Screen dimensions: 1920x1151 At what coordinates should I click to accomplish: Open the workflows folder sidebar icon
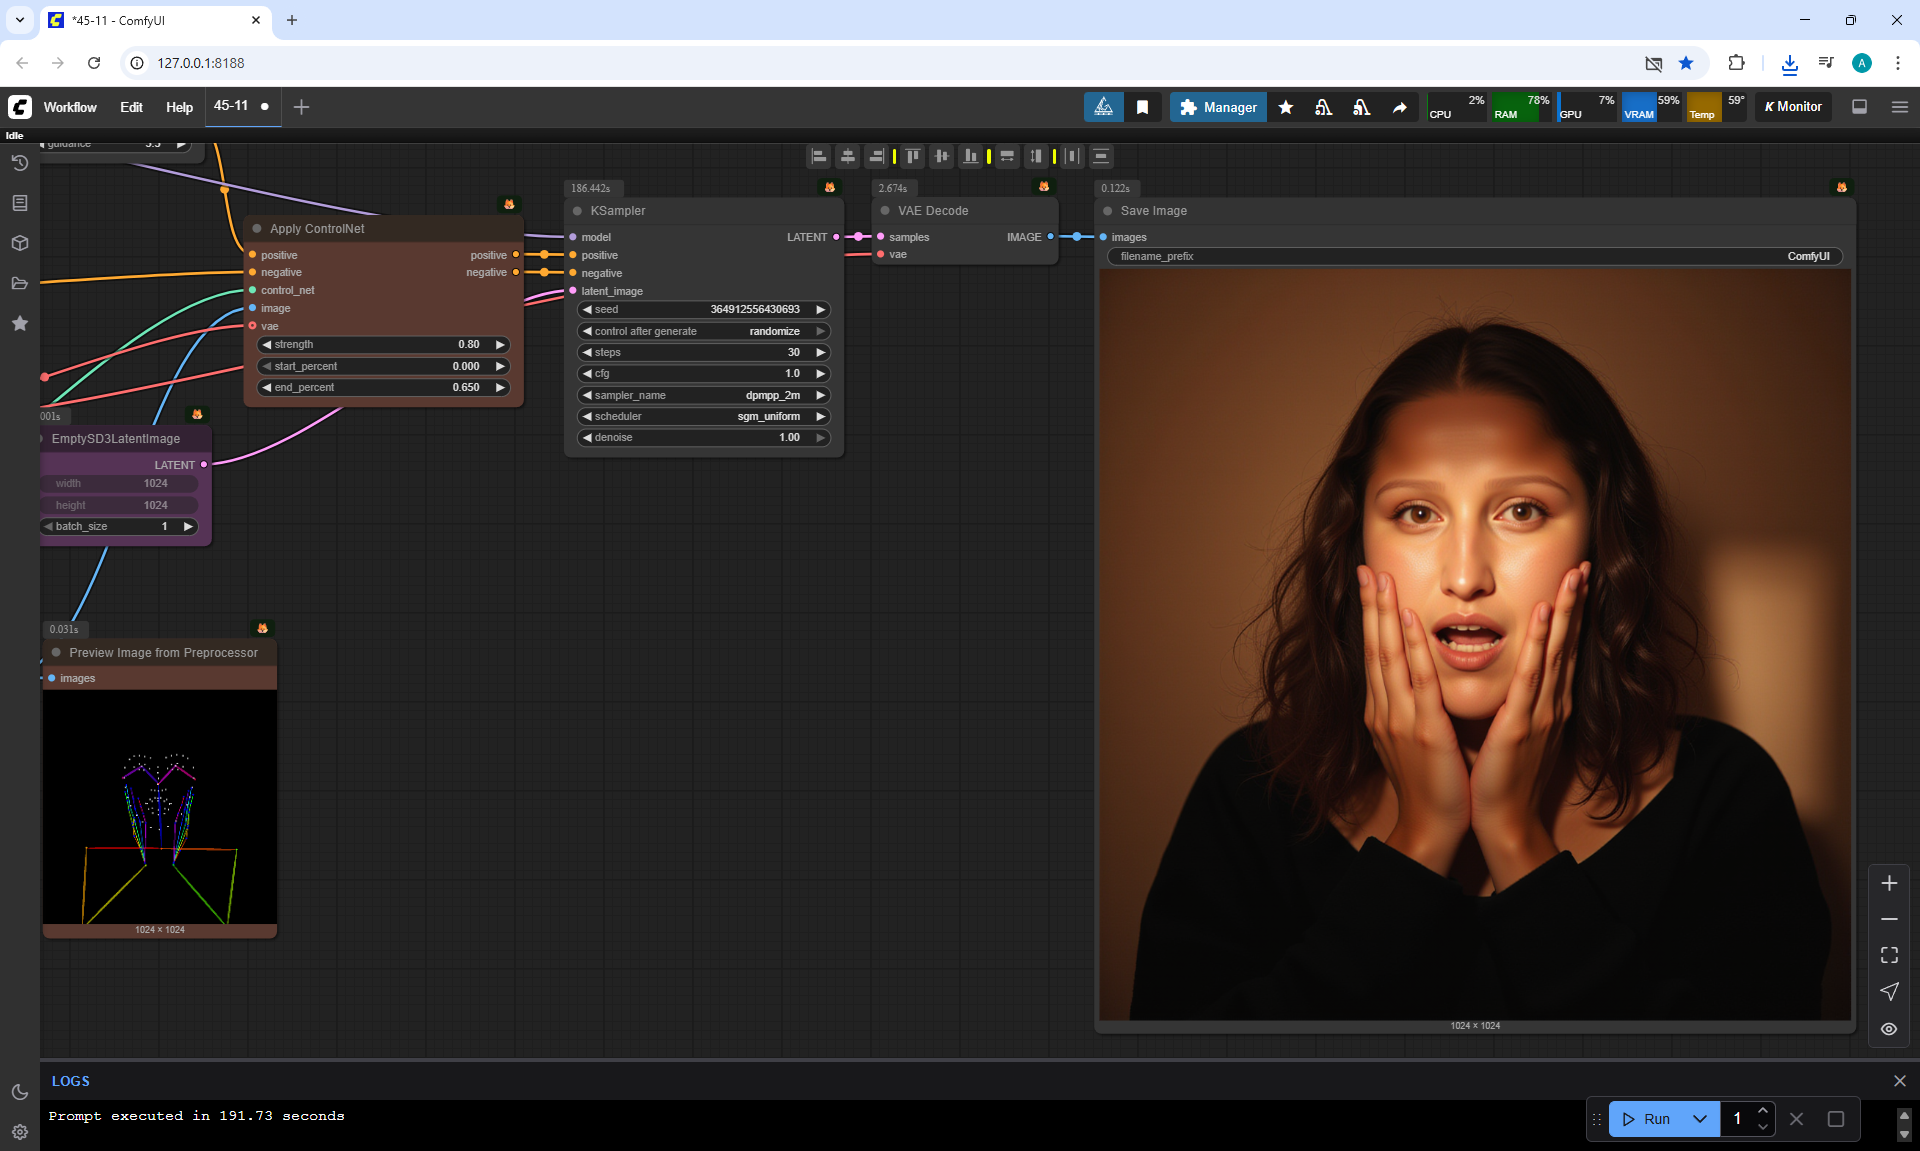click(19, 283)
